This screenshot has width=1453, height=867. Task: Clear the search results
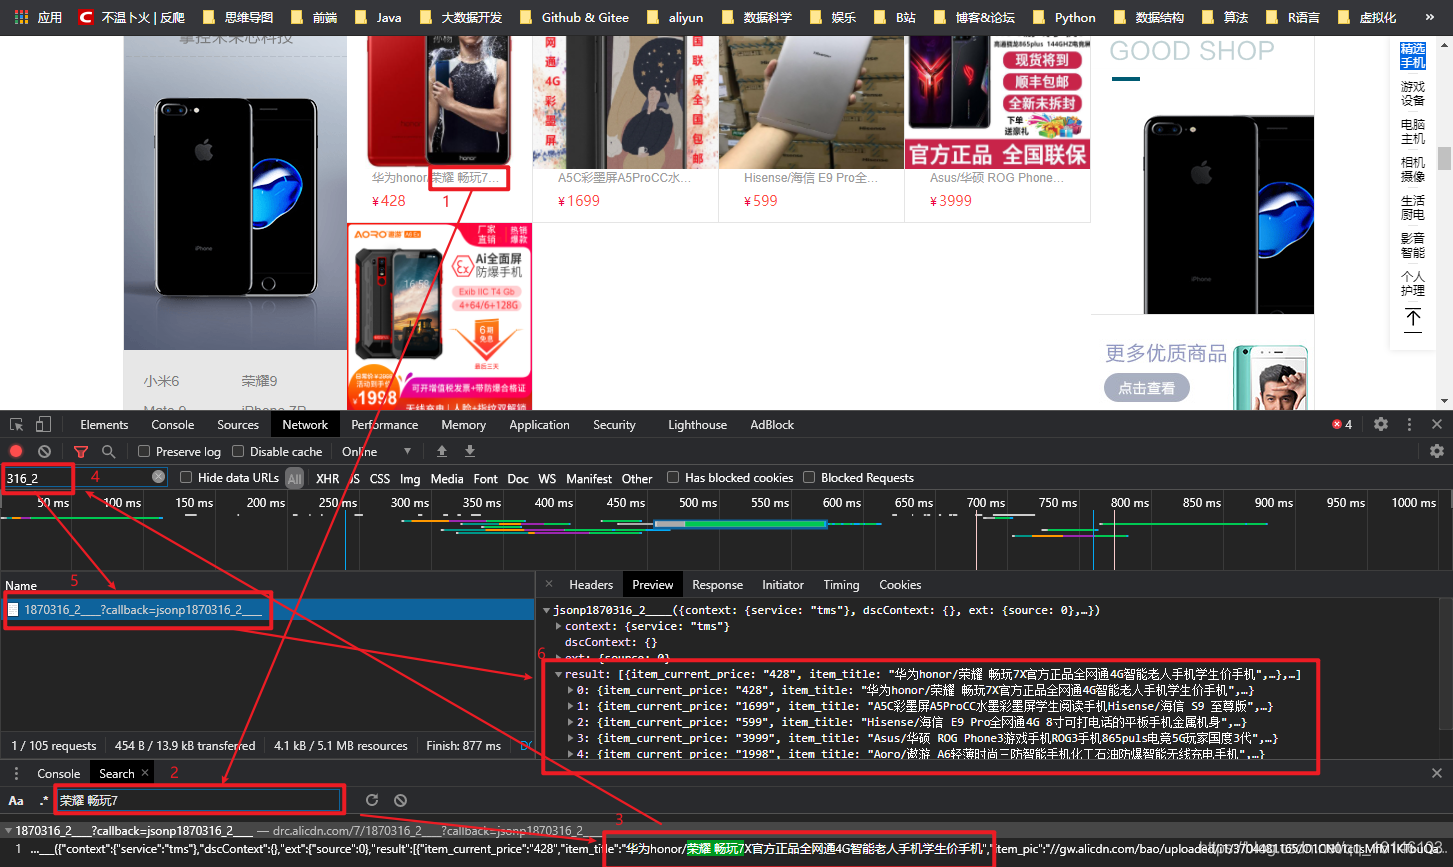400,800
